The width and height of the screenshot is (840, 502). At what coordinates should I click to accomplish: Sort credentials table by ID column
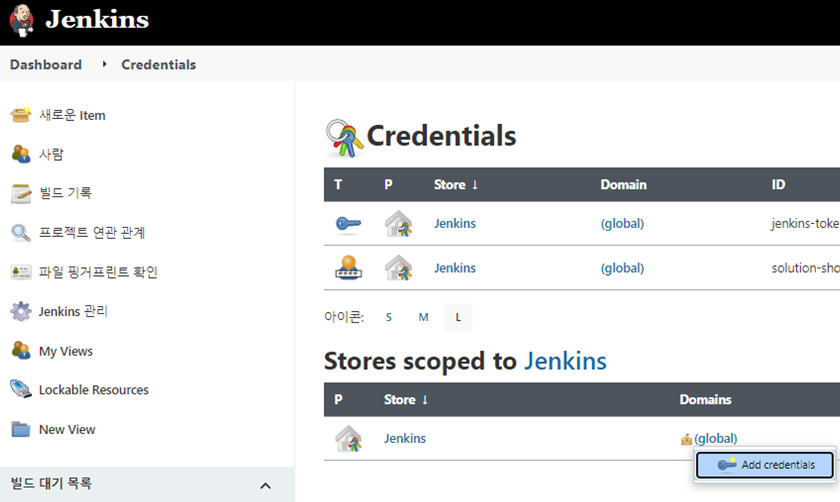point(778,185)
